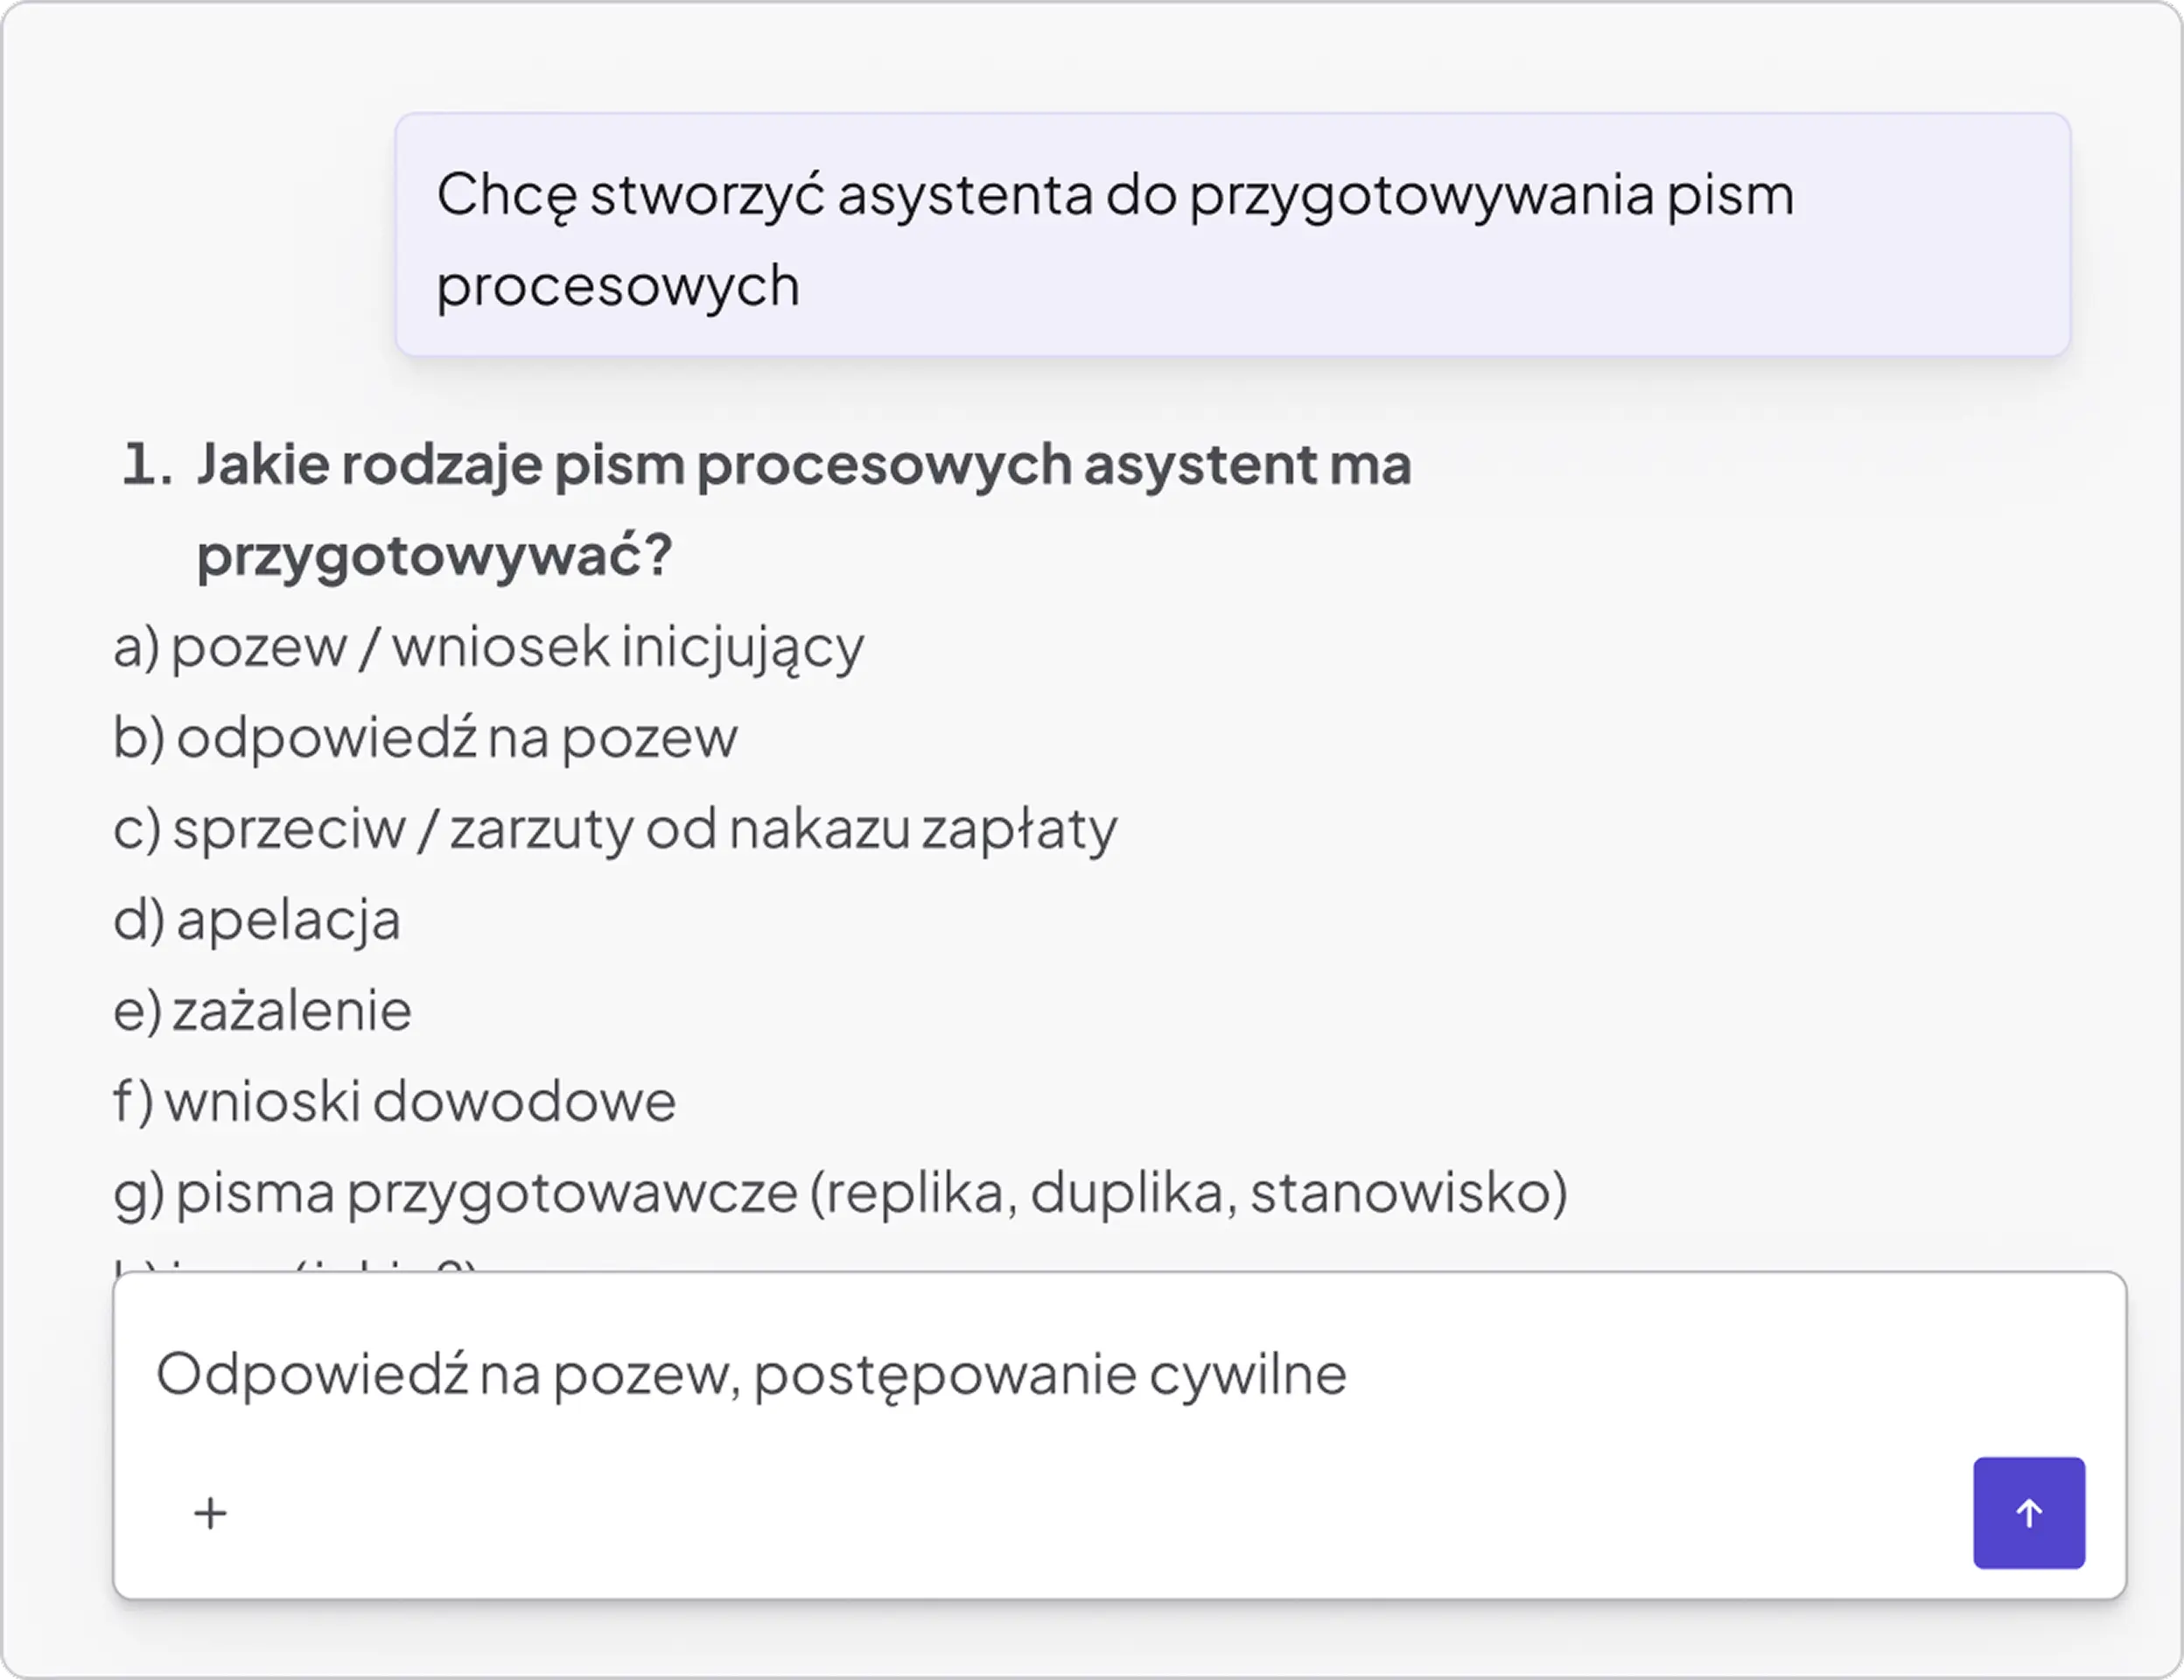Choose option e) zażalenie

(x=262, y=1011)
